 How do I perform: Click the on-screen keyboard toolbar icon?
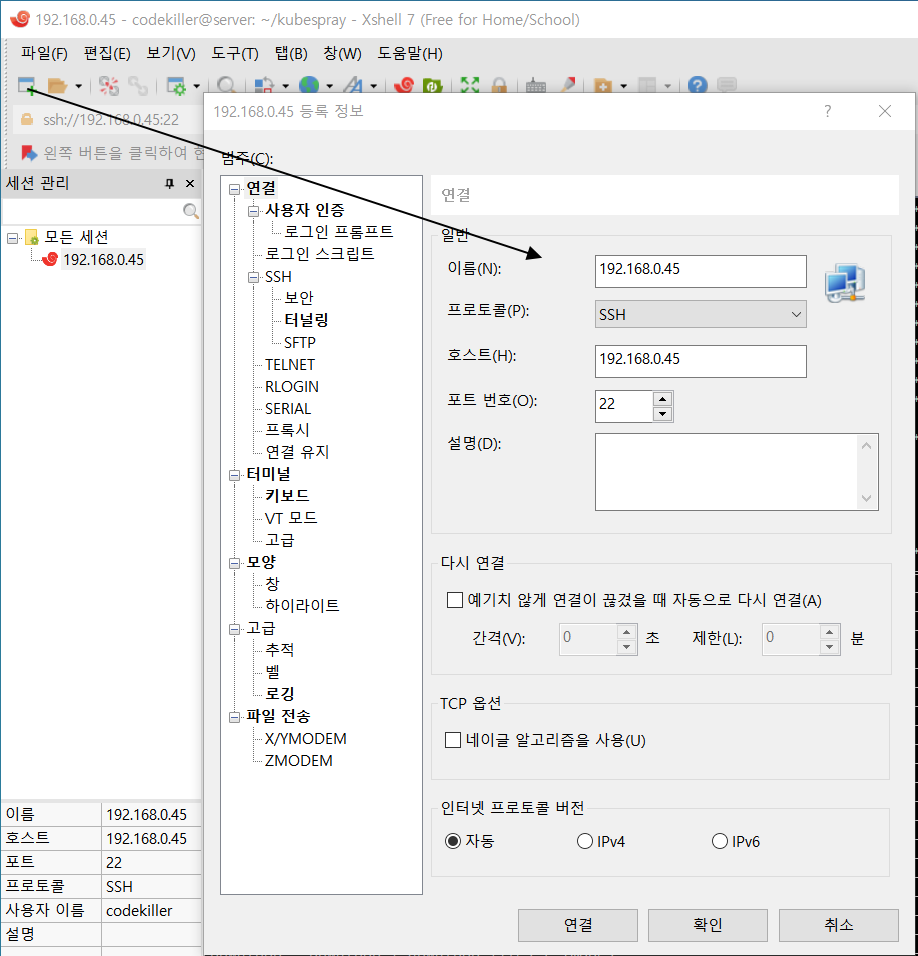(535, 87)
